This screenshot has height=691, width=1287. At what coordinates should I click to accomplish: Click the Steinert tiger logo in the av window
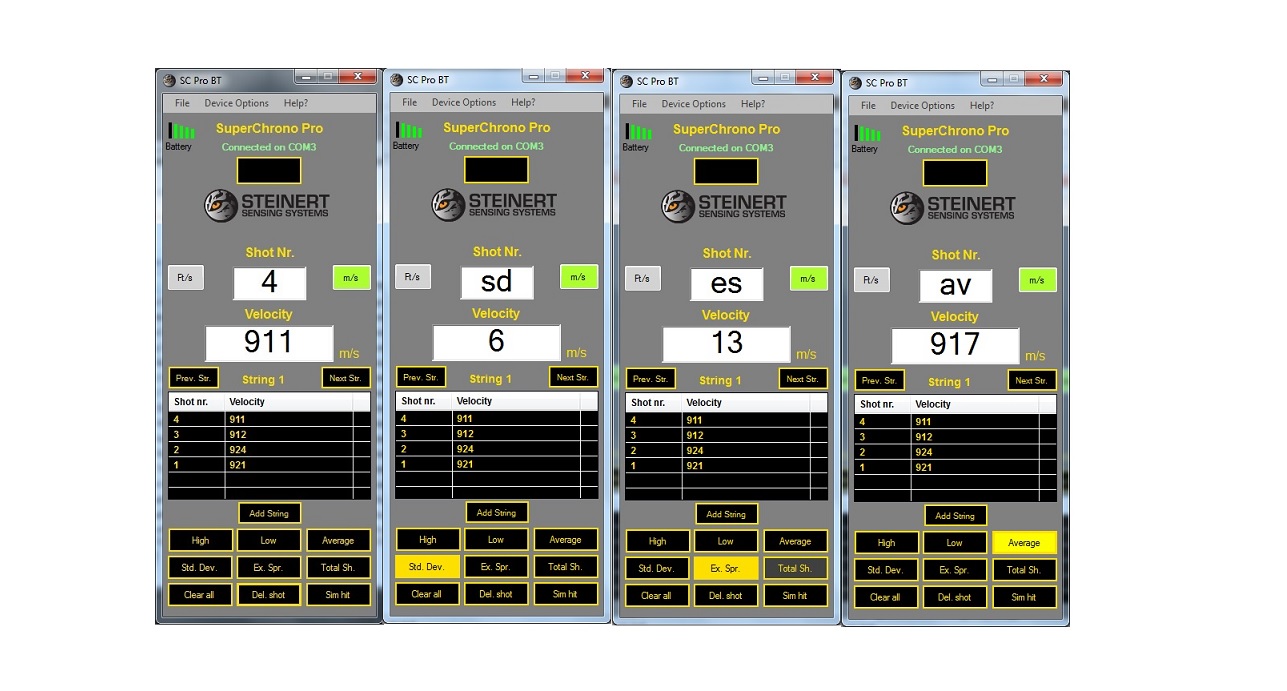[x=908, y=208]
